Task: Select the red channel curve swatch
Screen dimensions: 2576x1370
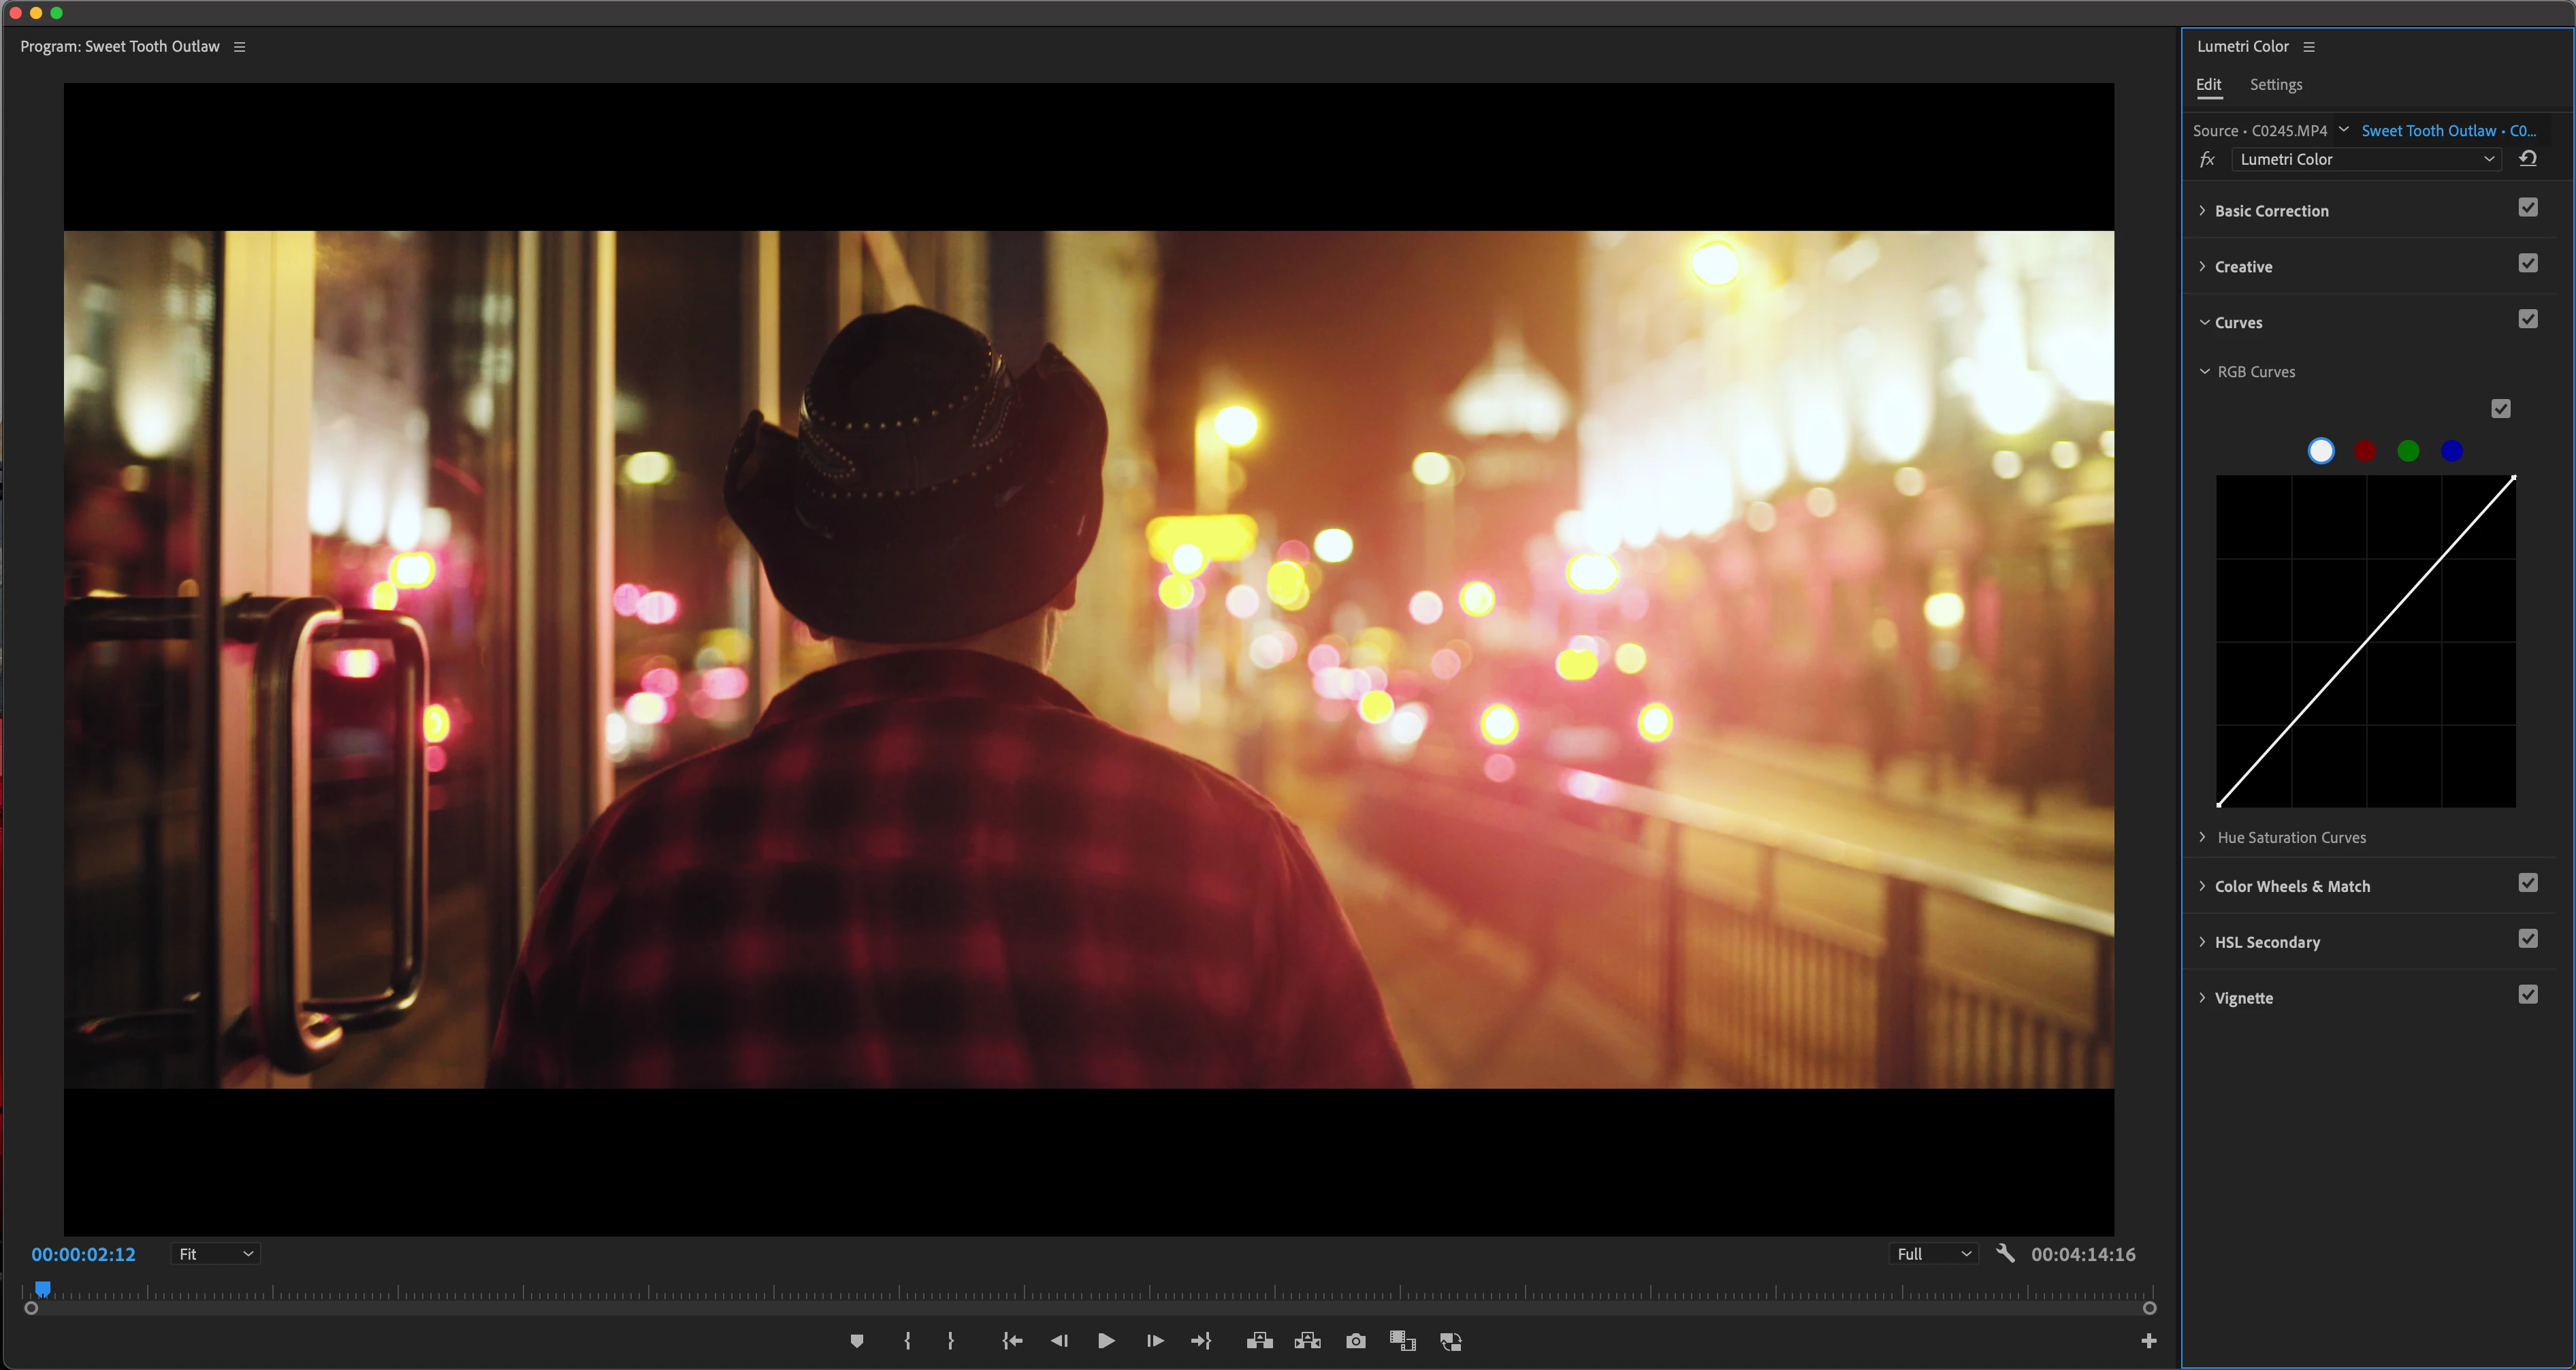Action: coord(2365,451)
